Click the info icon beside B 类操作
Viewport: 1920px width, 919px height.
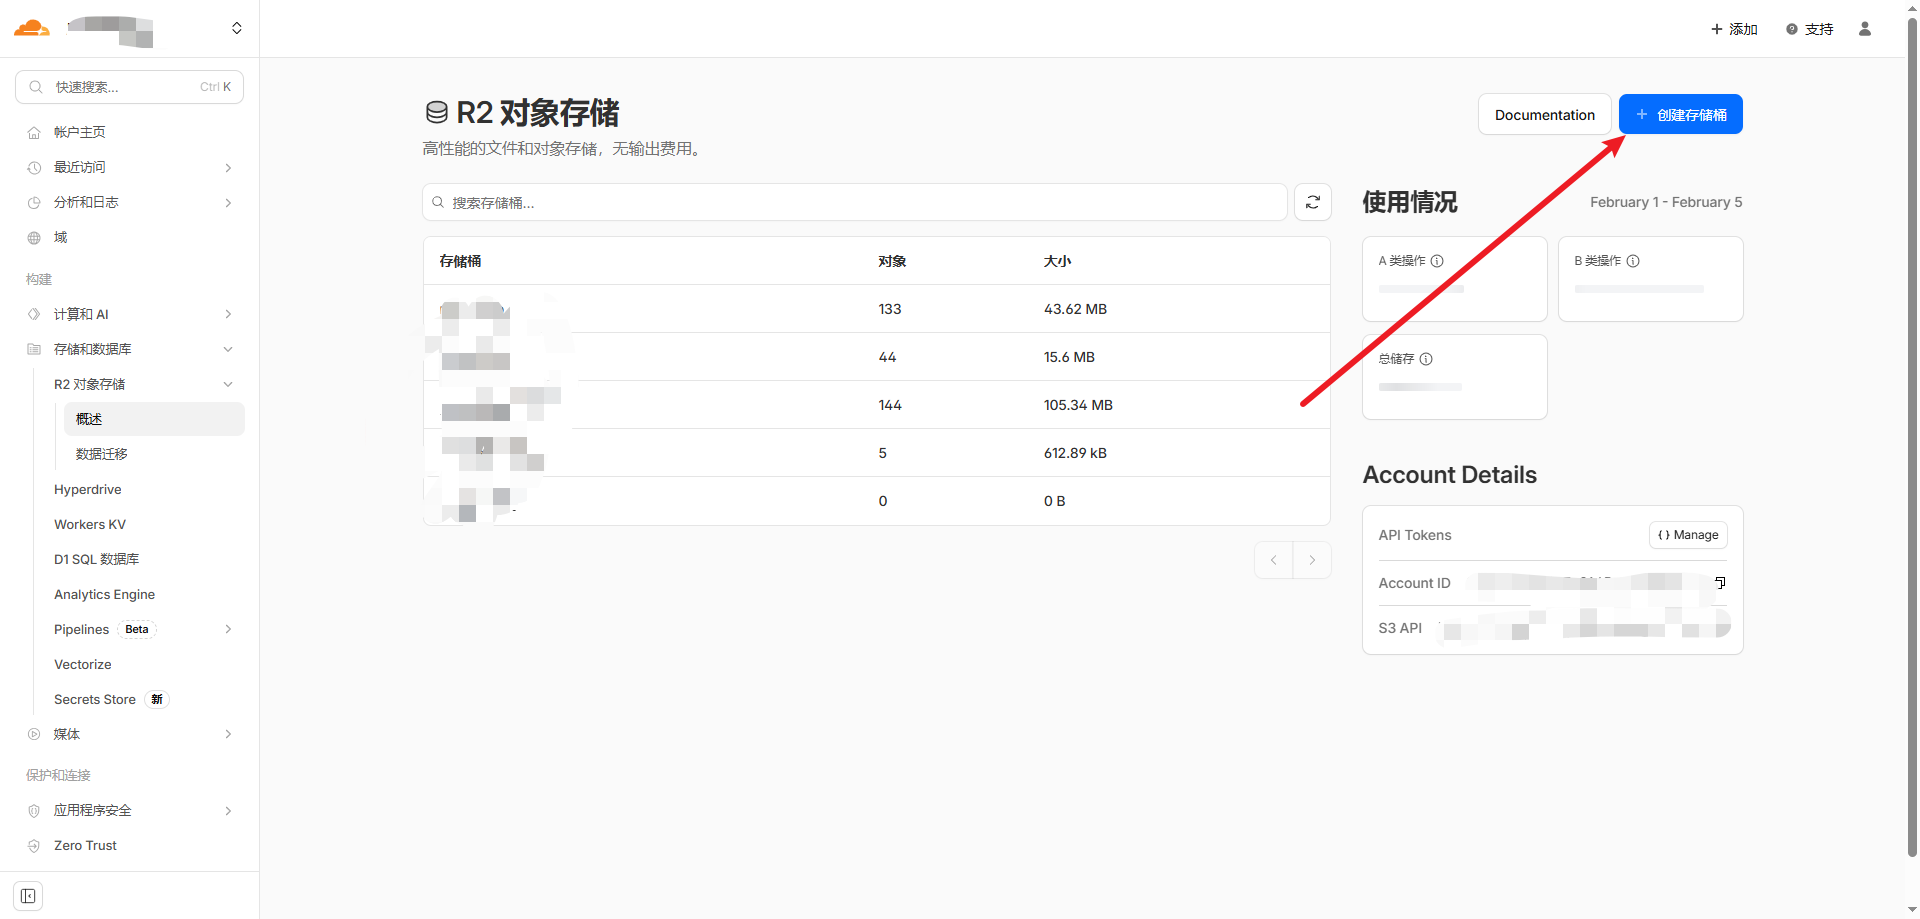1633,261
